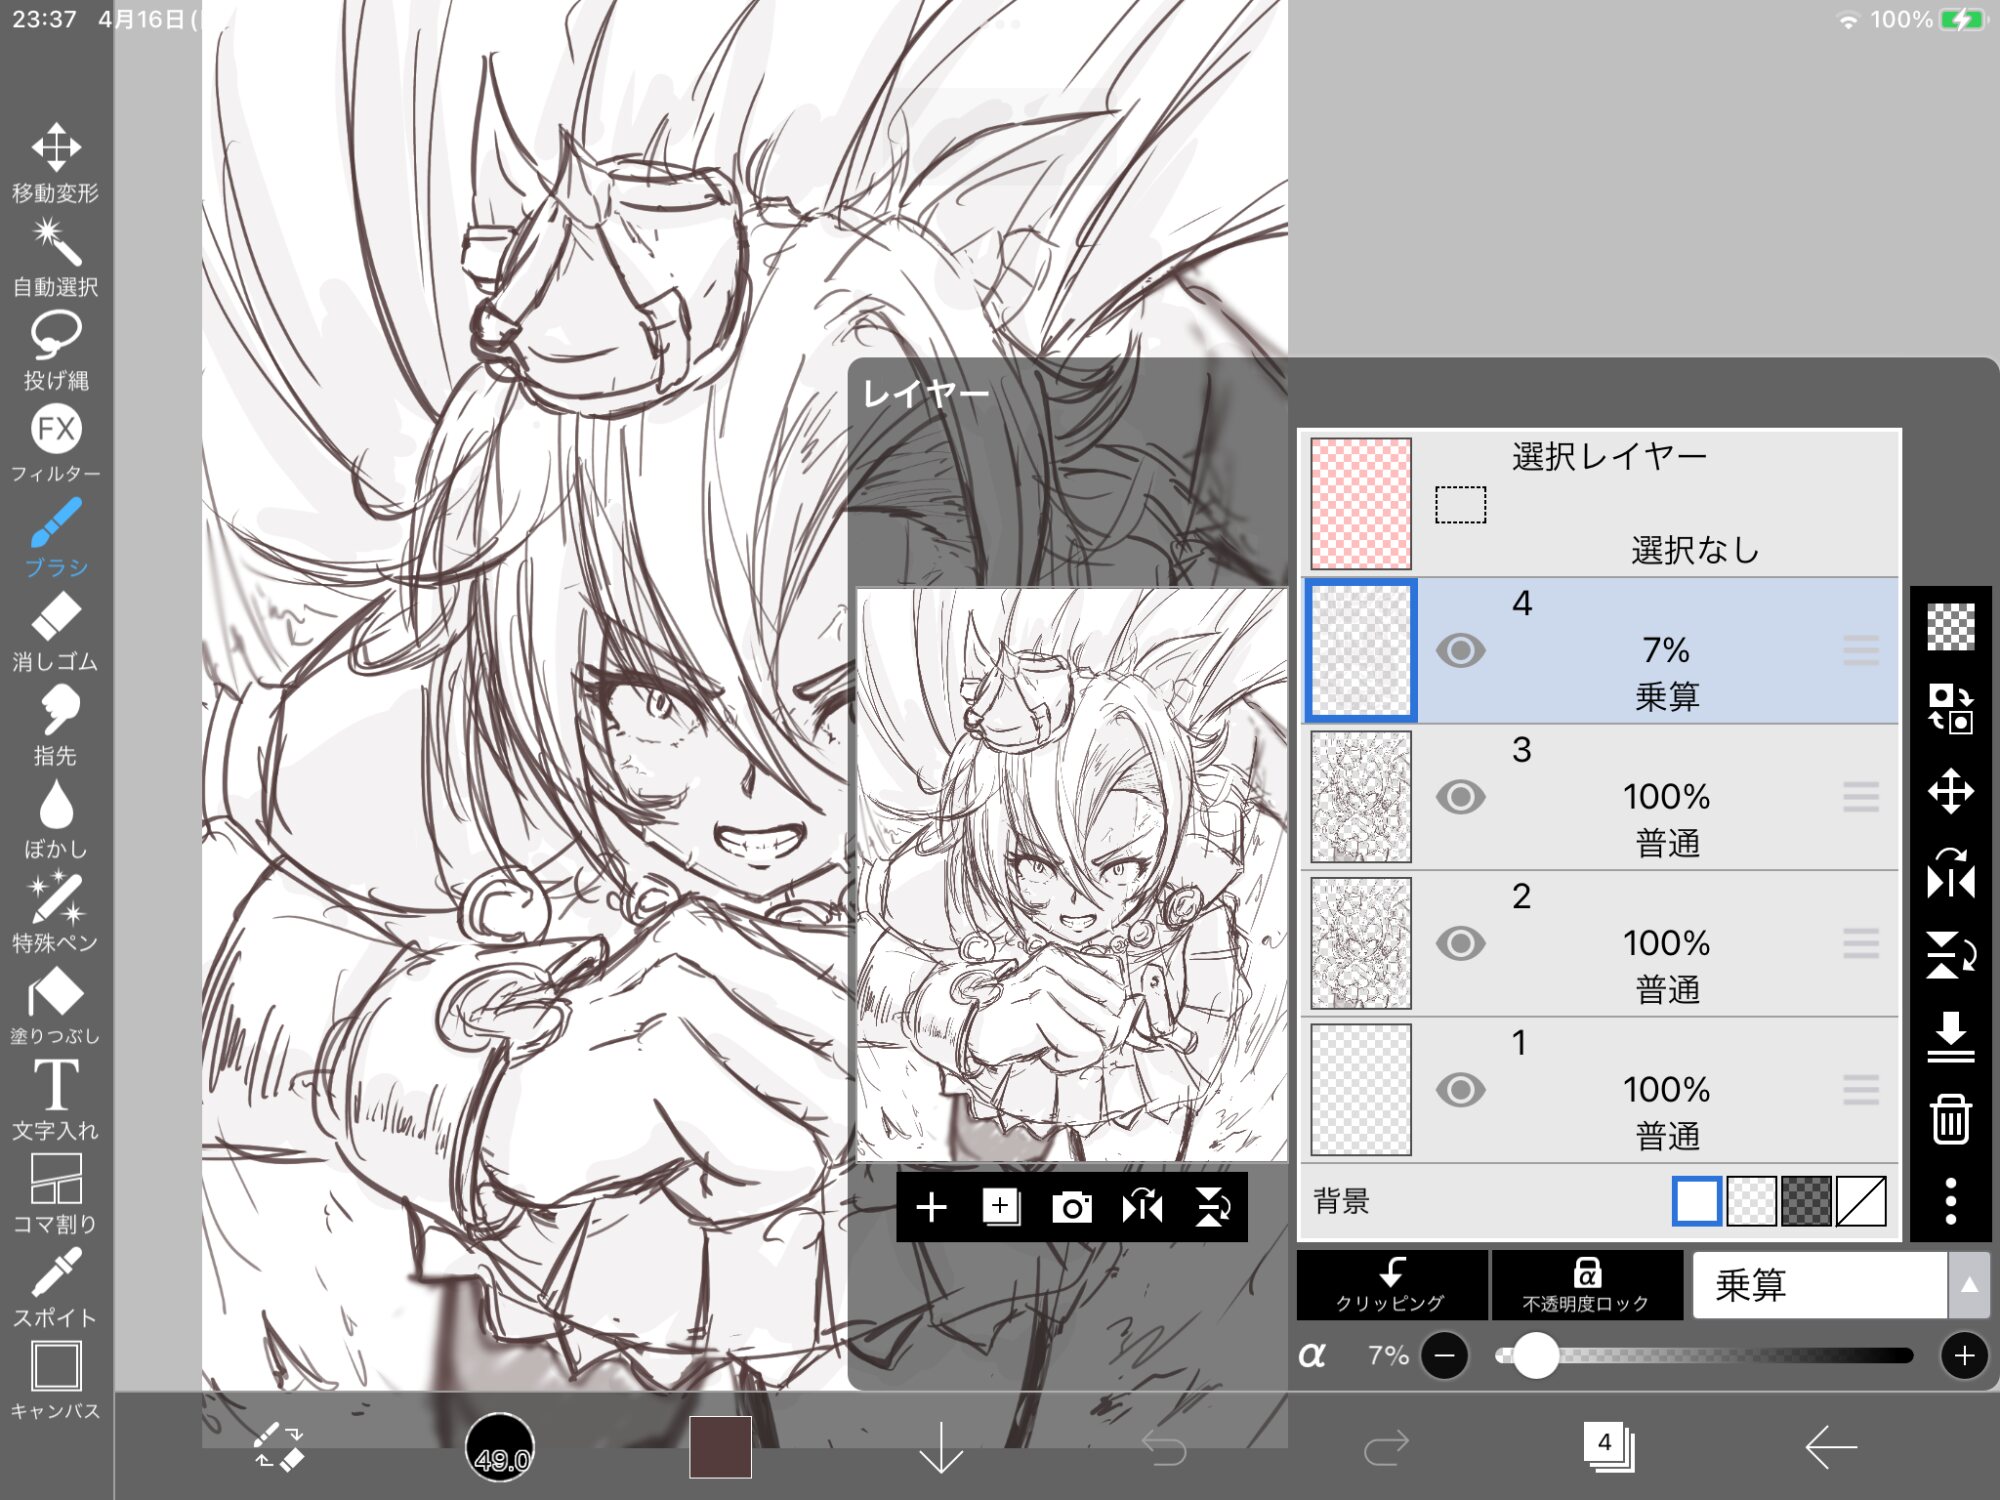Tap the Wi-Fi icon in status bar
This screenshot has height=1500, width=2000.
(1848, 20)
